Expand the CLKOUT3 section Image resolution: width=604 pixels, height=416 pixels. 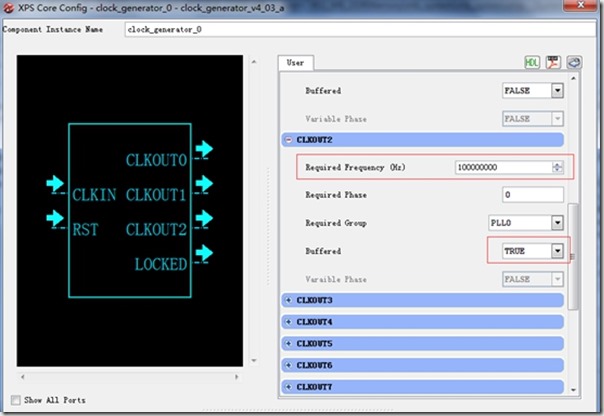(x=289, y=300)
